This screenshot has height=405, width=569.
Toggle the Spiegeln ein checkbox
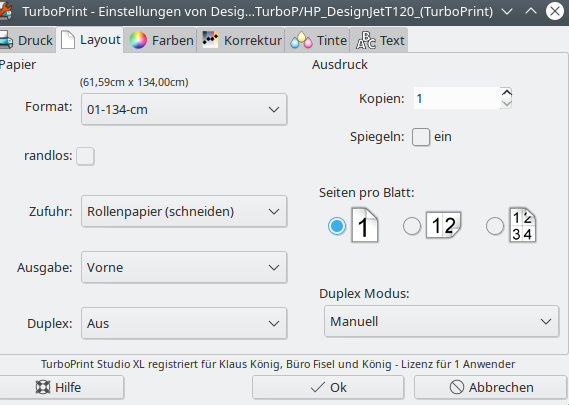point(421,137)
